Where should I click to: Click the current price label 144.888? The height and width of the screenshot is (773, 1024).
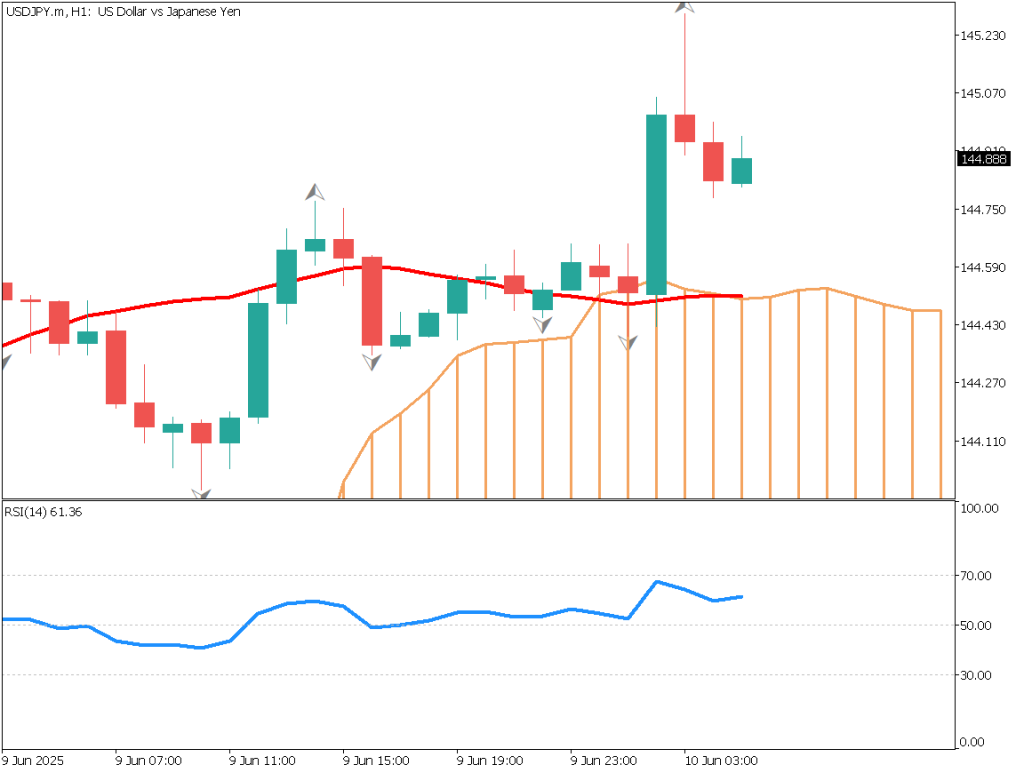pyautogui.click(x=983, y=159)
